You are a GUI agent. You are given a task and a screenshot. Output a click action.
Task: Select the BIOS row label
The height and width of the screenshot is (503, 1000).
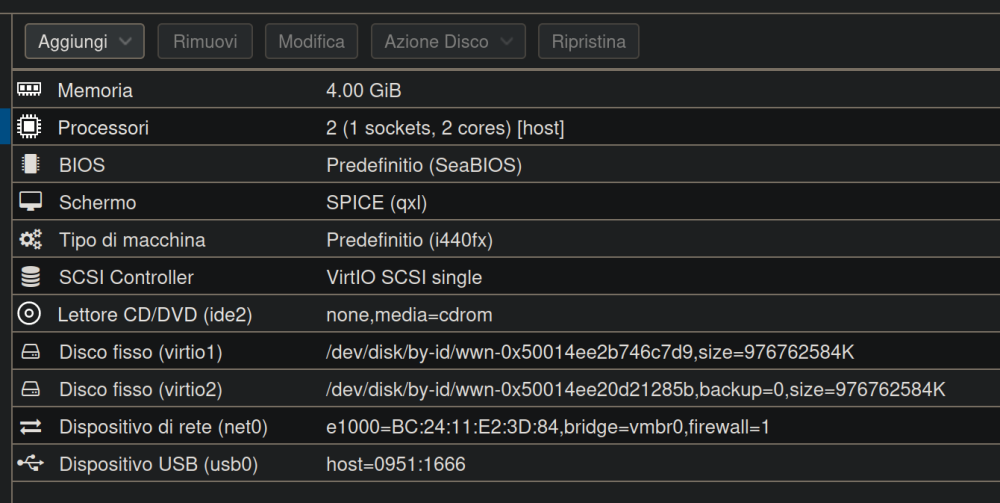(82, 165)
